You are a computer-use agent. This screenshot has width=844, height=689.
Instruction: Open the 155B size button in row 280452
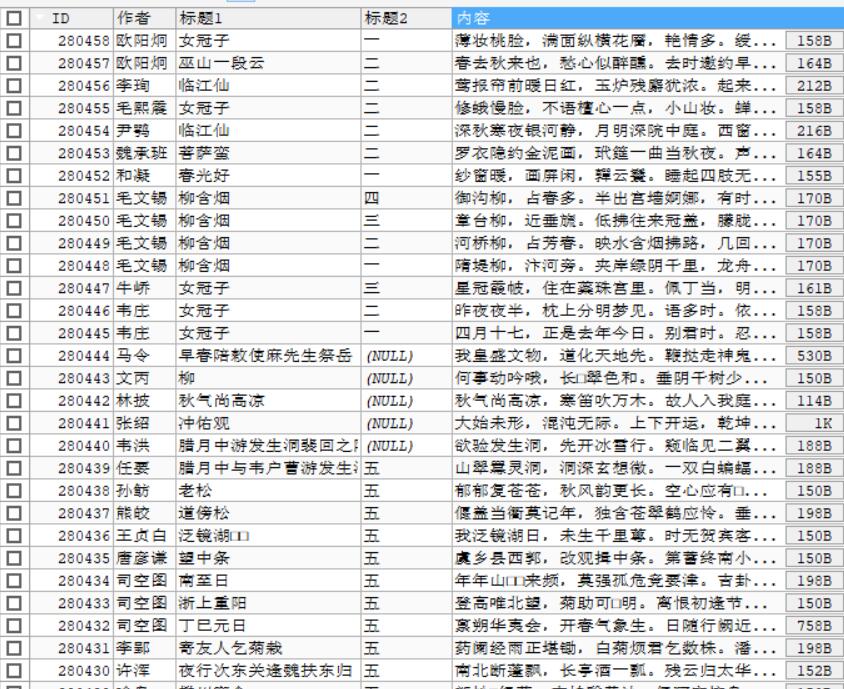pyautogui.click(x=813, y=176)
